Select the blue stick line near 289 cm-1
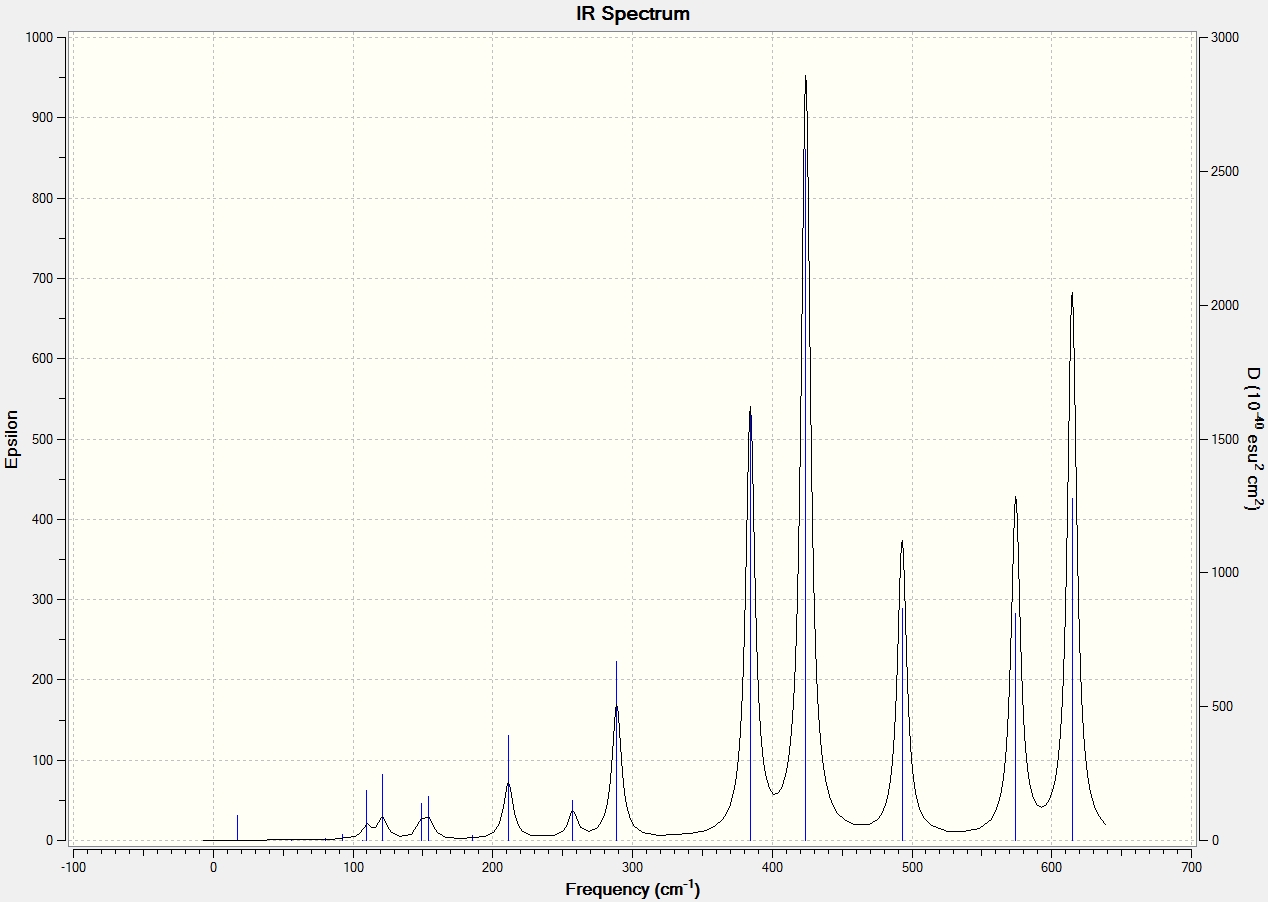 [616, 750]
